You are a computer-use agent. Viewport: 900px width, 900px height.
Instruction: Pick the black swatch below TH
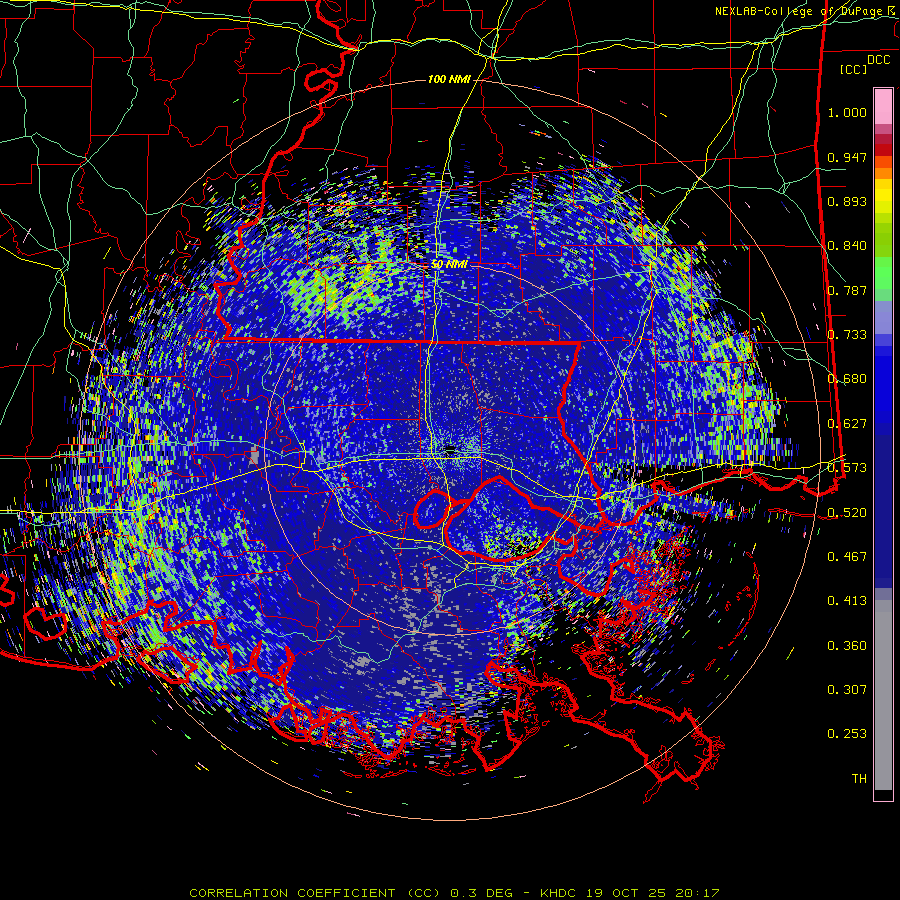click(883, 794)
